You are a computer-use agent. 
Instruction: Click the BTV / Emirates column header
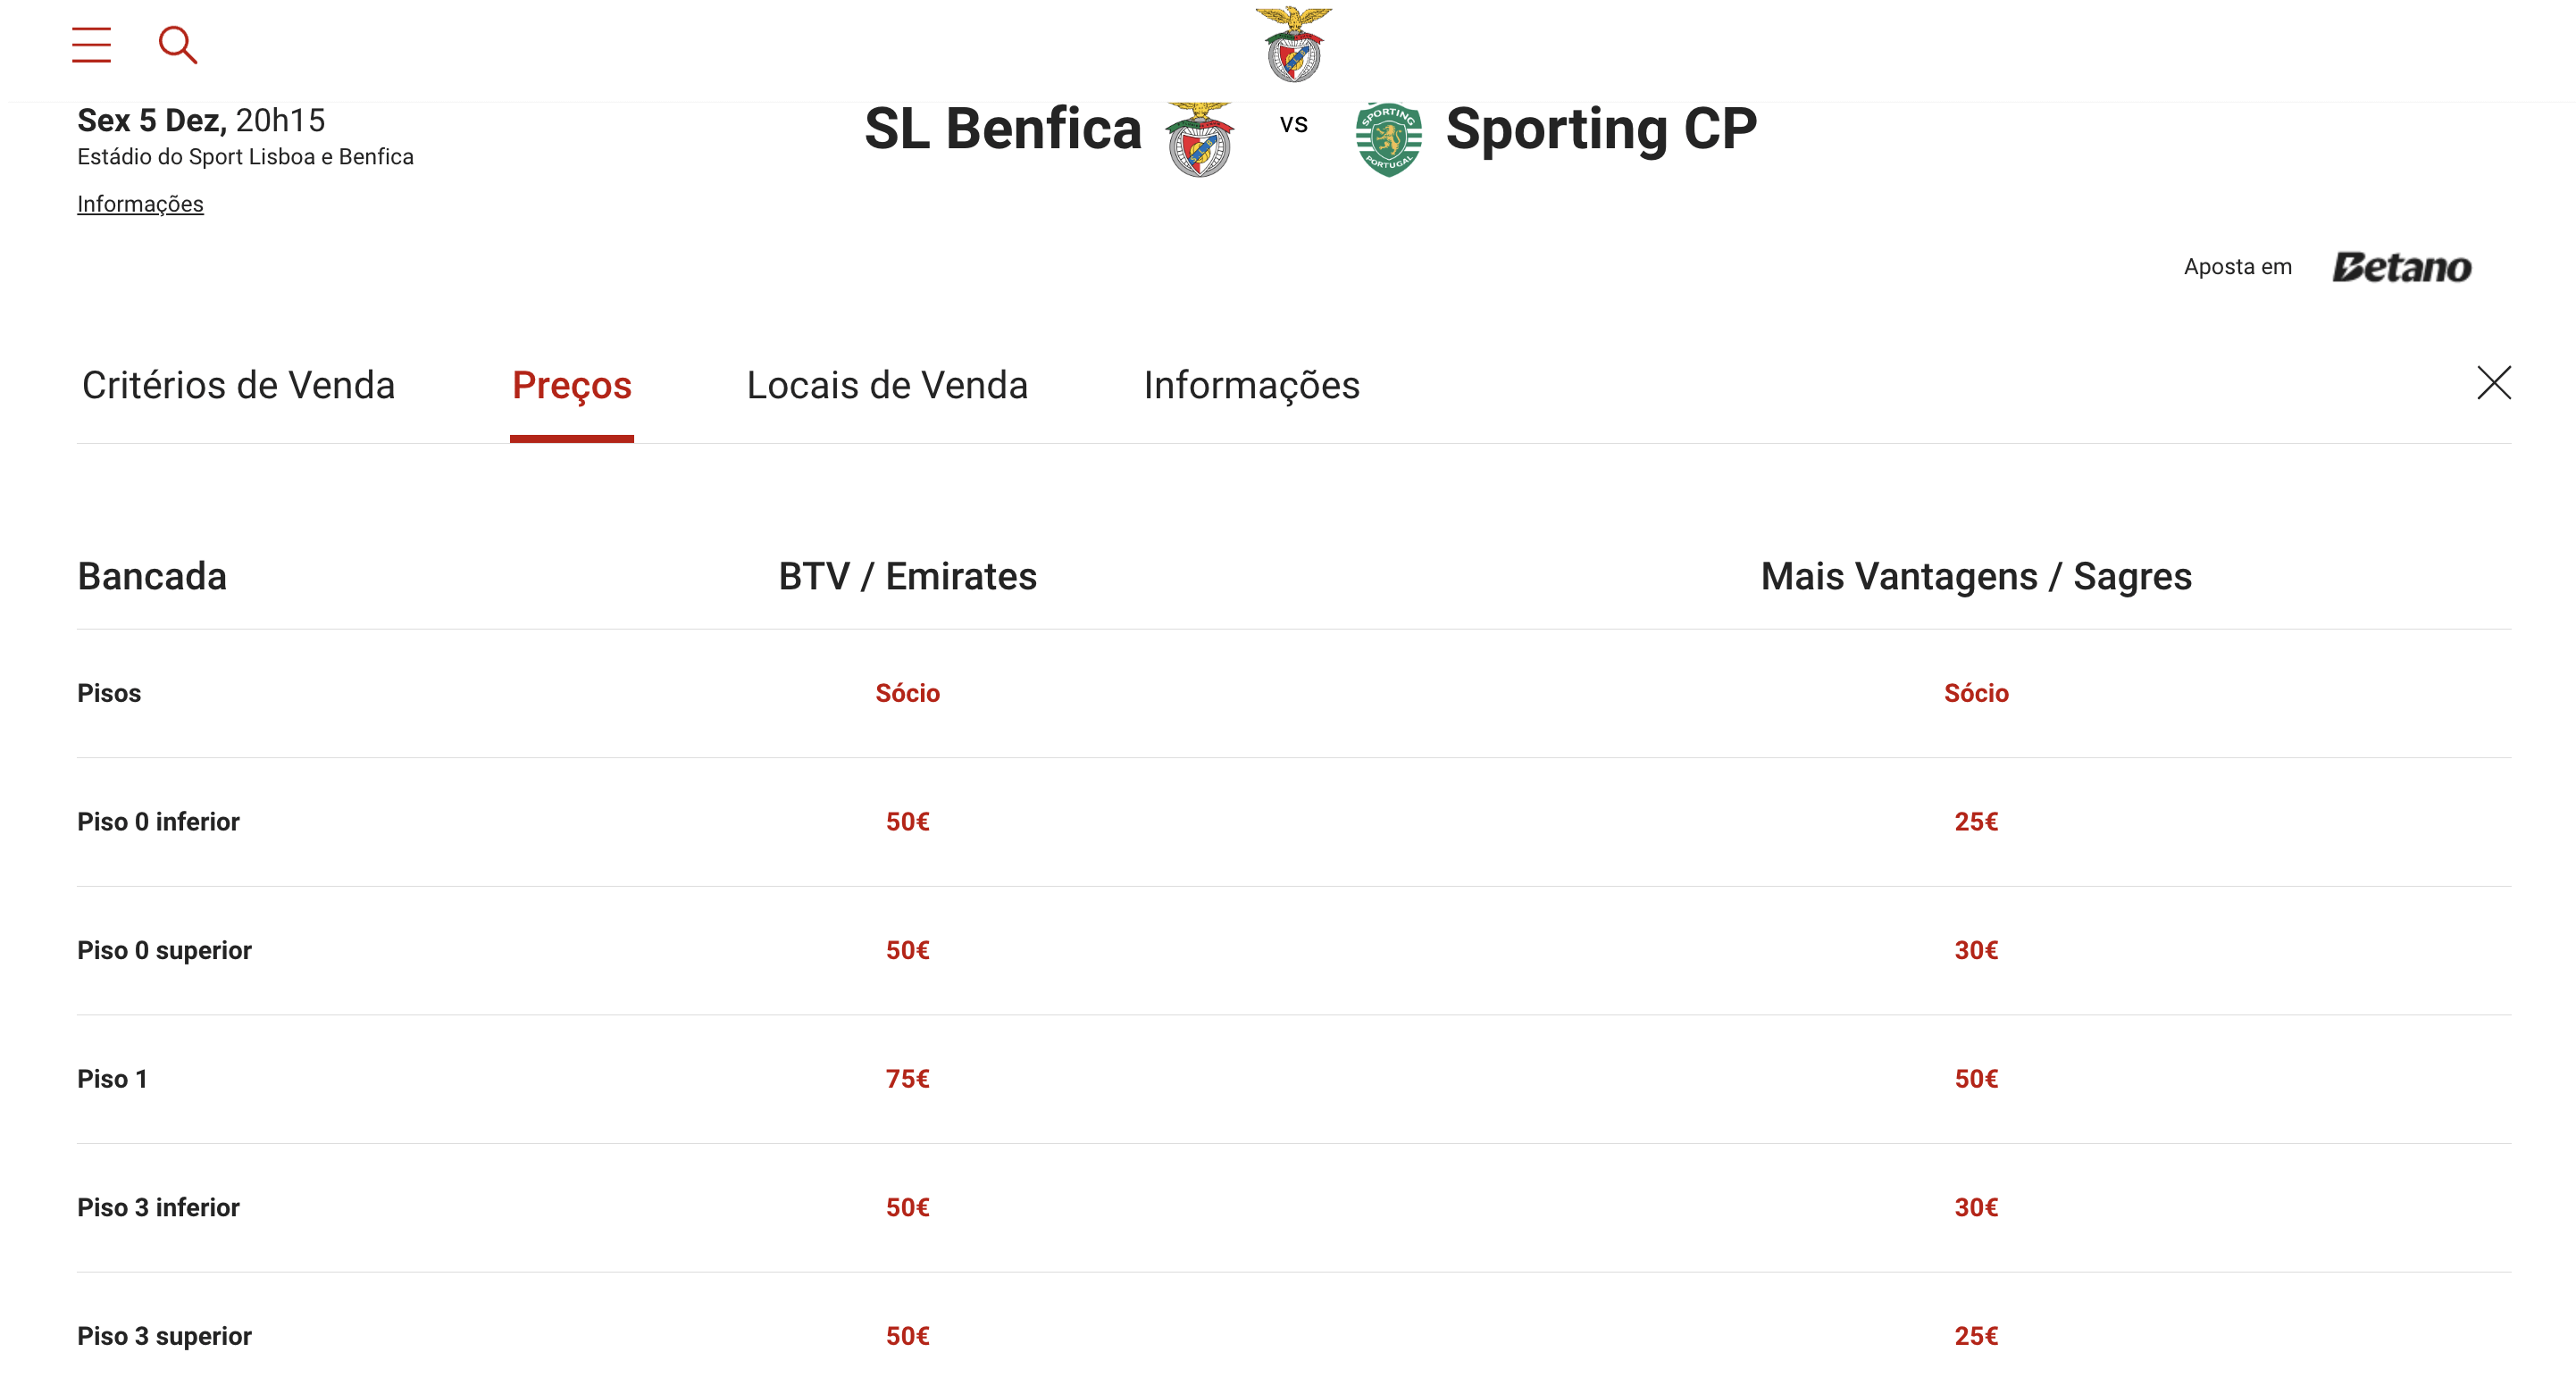click(907, 577)
